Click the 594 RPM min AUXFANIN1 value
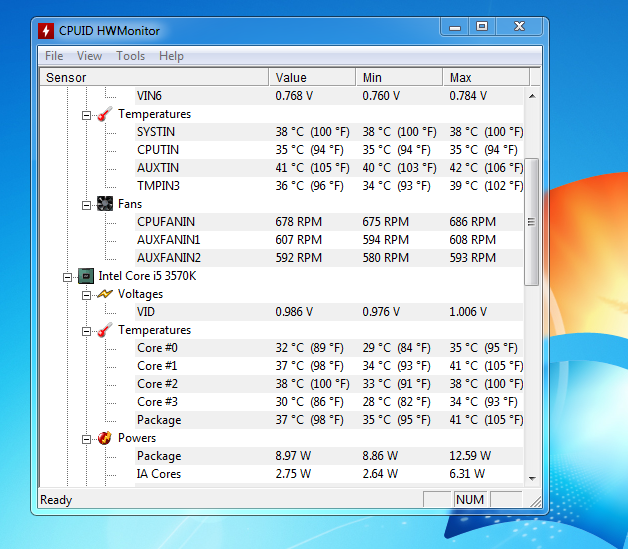This screenshot has height=549, width=628. 386,240
